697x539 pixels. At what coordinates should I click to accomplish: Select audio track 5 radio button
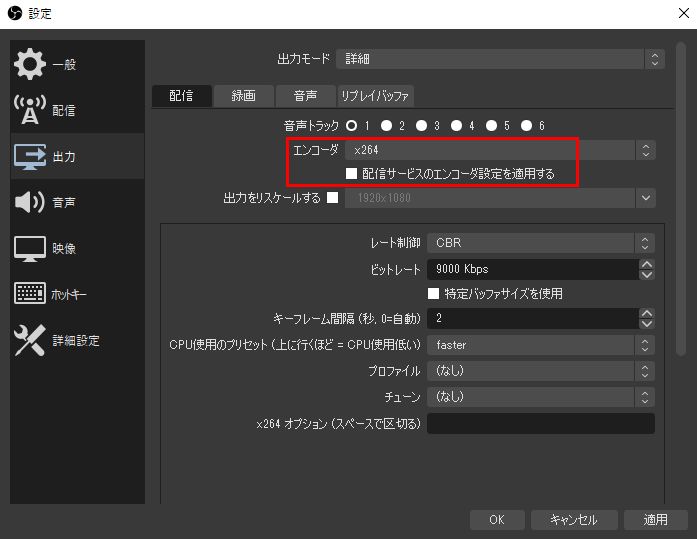(491, 126)
